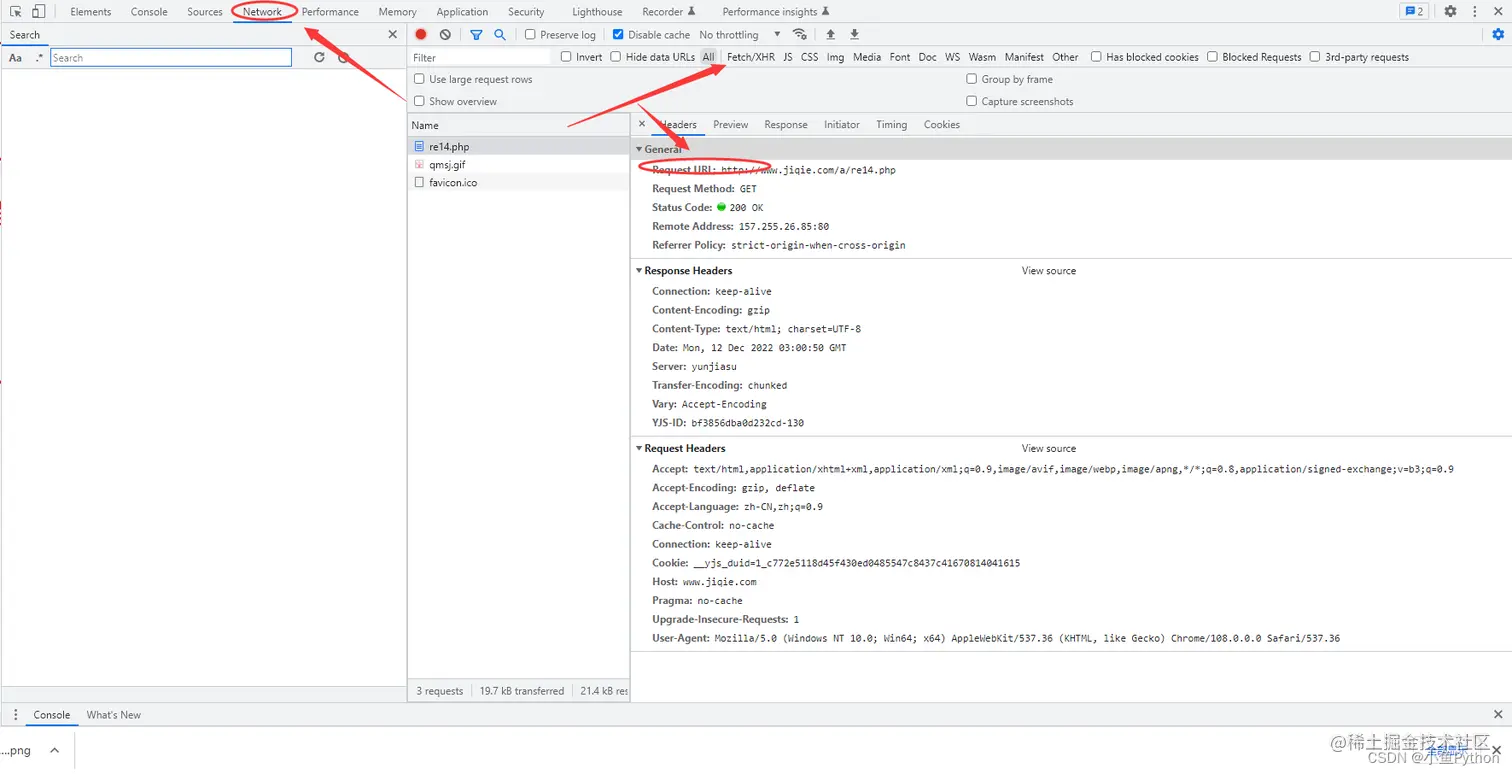Stop recording network log with red button
The image size is (1512, 774).
point(421,34)
